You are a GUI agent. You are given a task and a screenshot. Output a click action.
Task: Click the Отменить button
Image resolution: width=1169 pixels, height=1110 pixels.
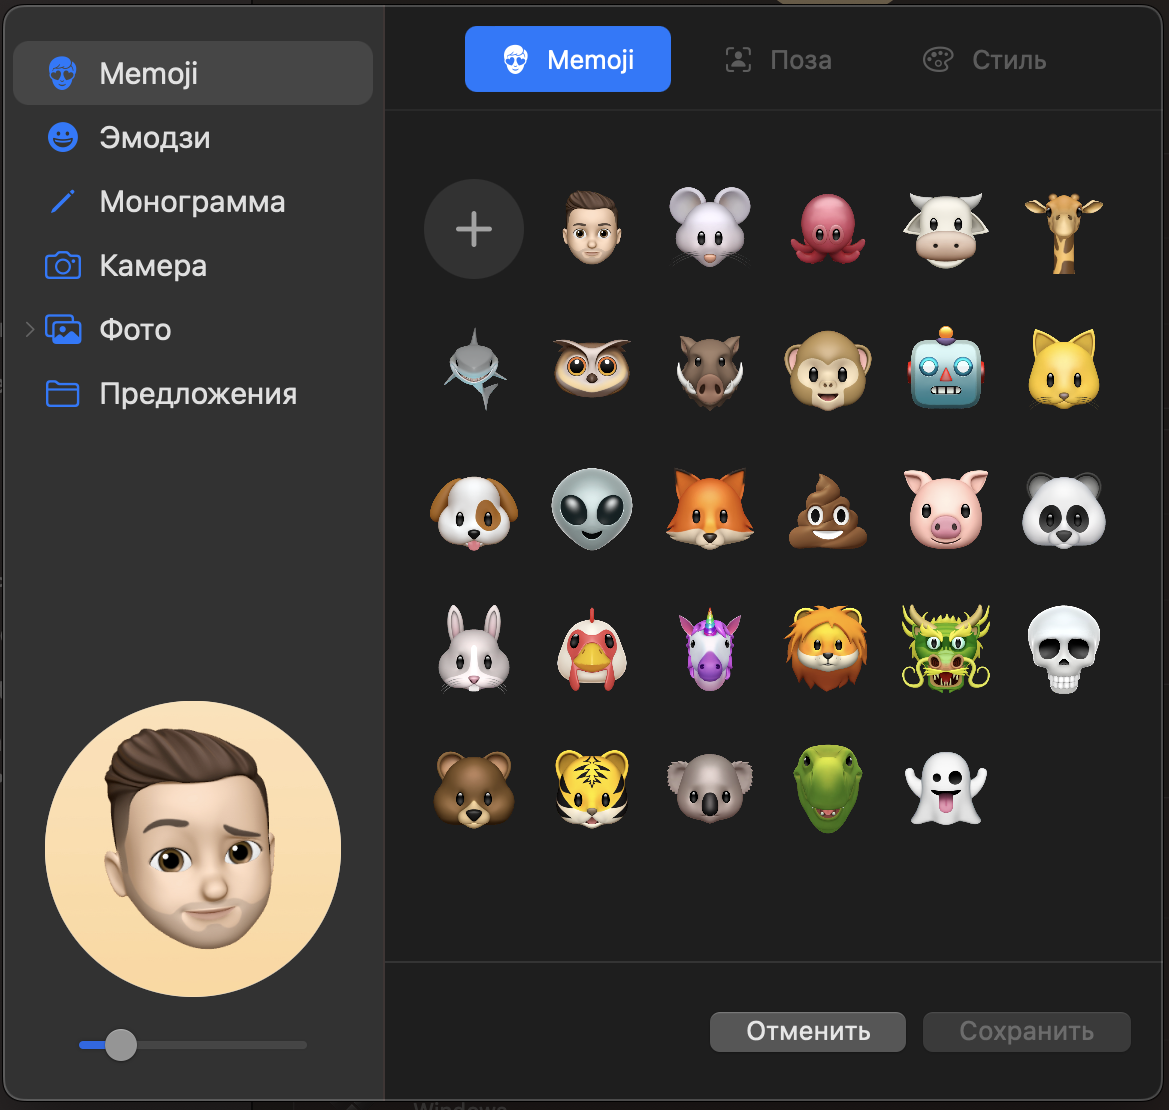coord(807,1031)
